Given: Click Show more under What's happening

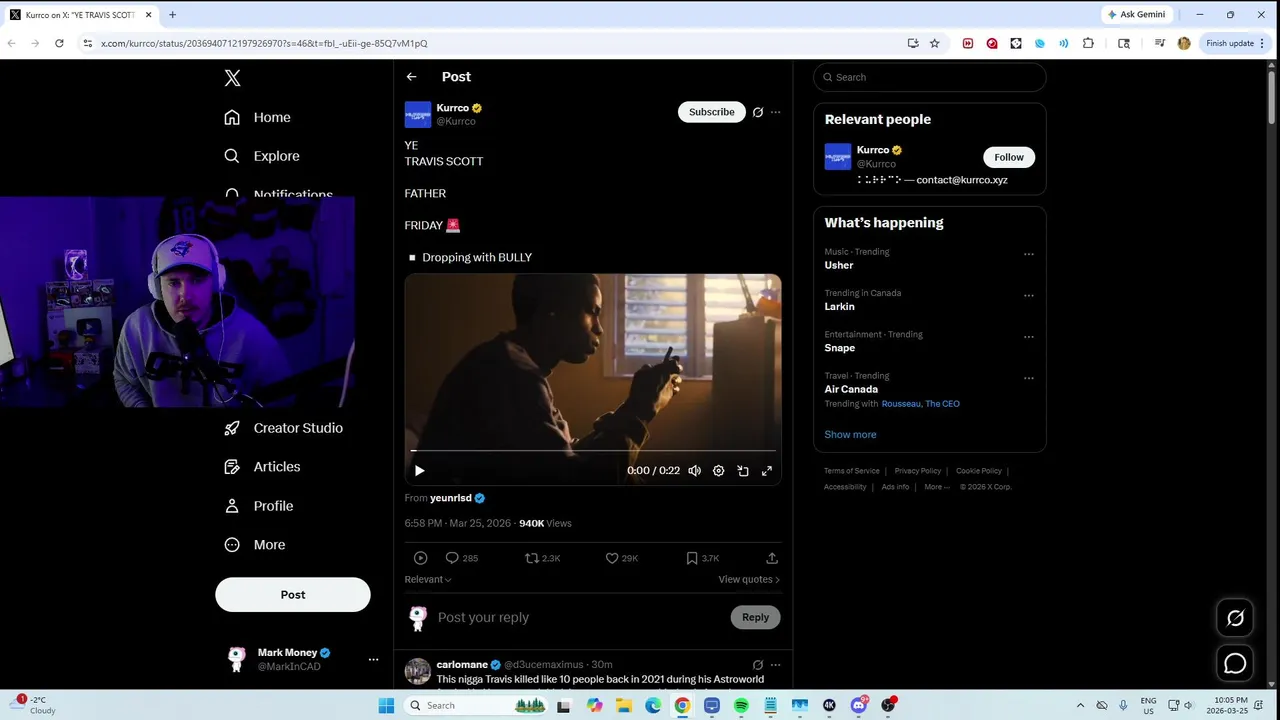Looking at the screenshot, I should point(850,435).
